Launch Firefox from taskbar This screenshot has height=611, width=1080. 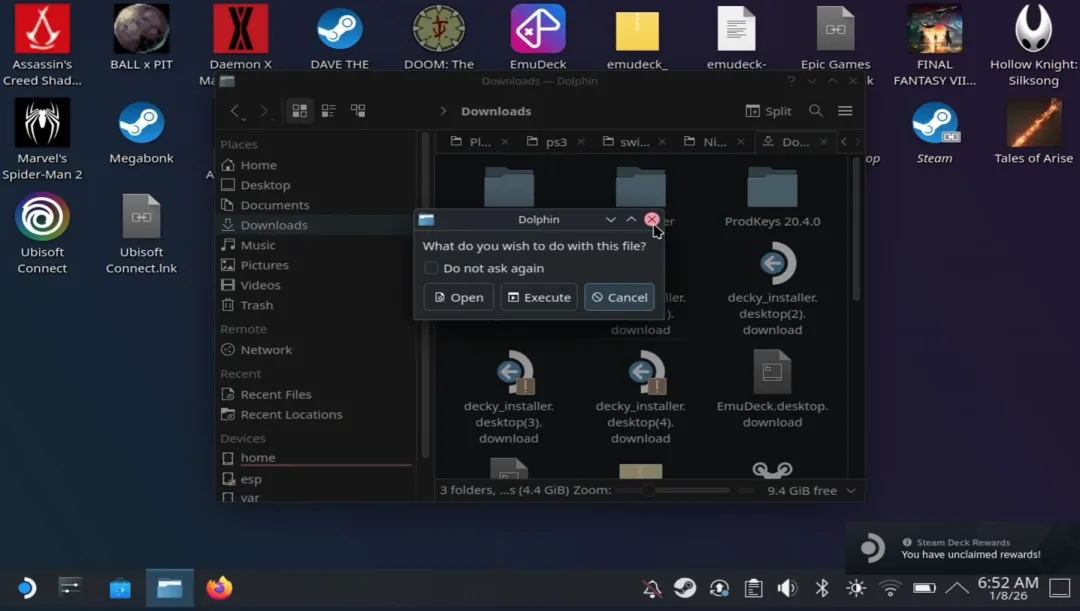click(x=219, y=588)
